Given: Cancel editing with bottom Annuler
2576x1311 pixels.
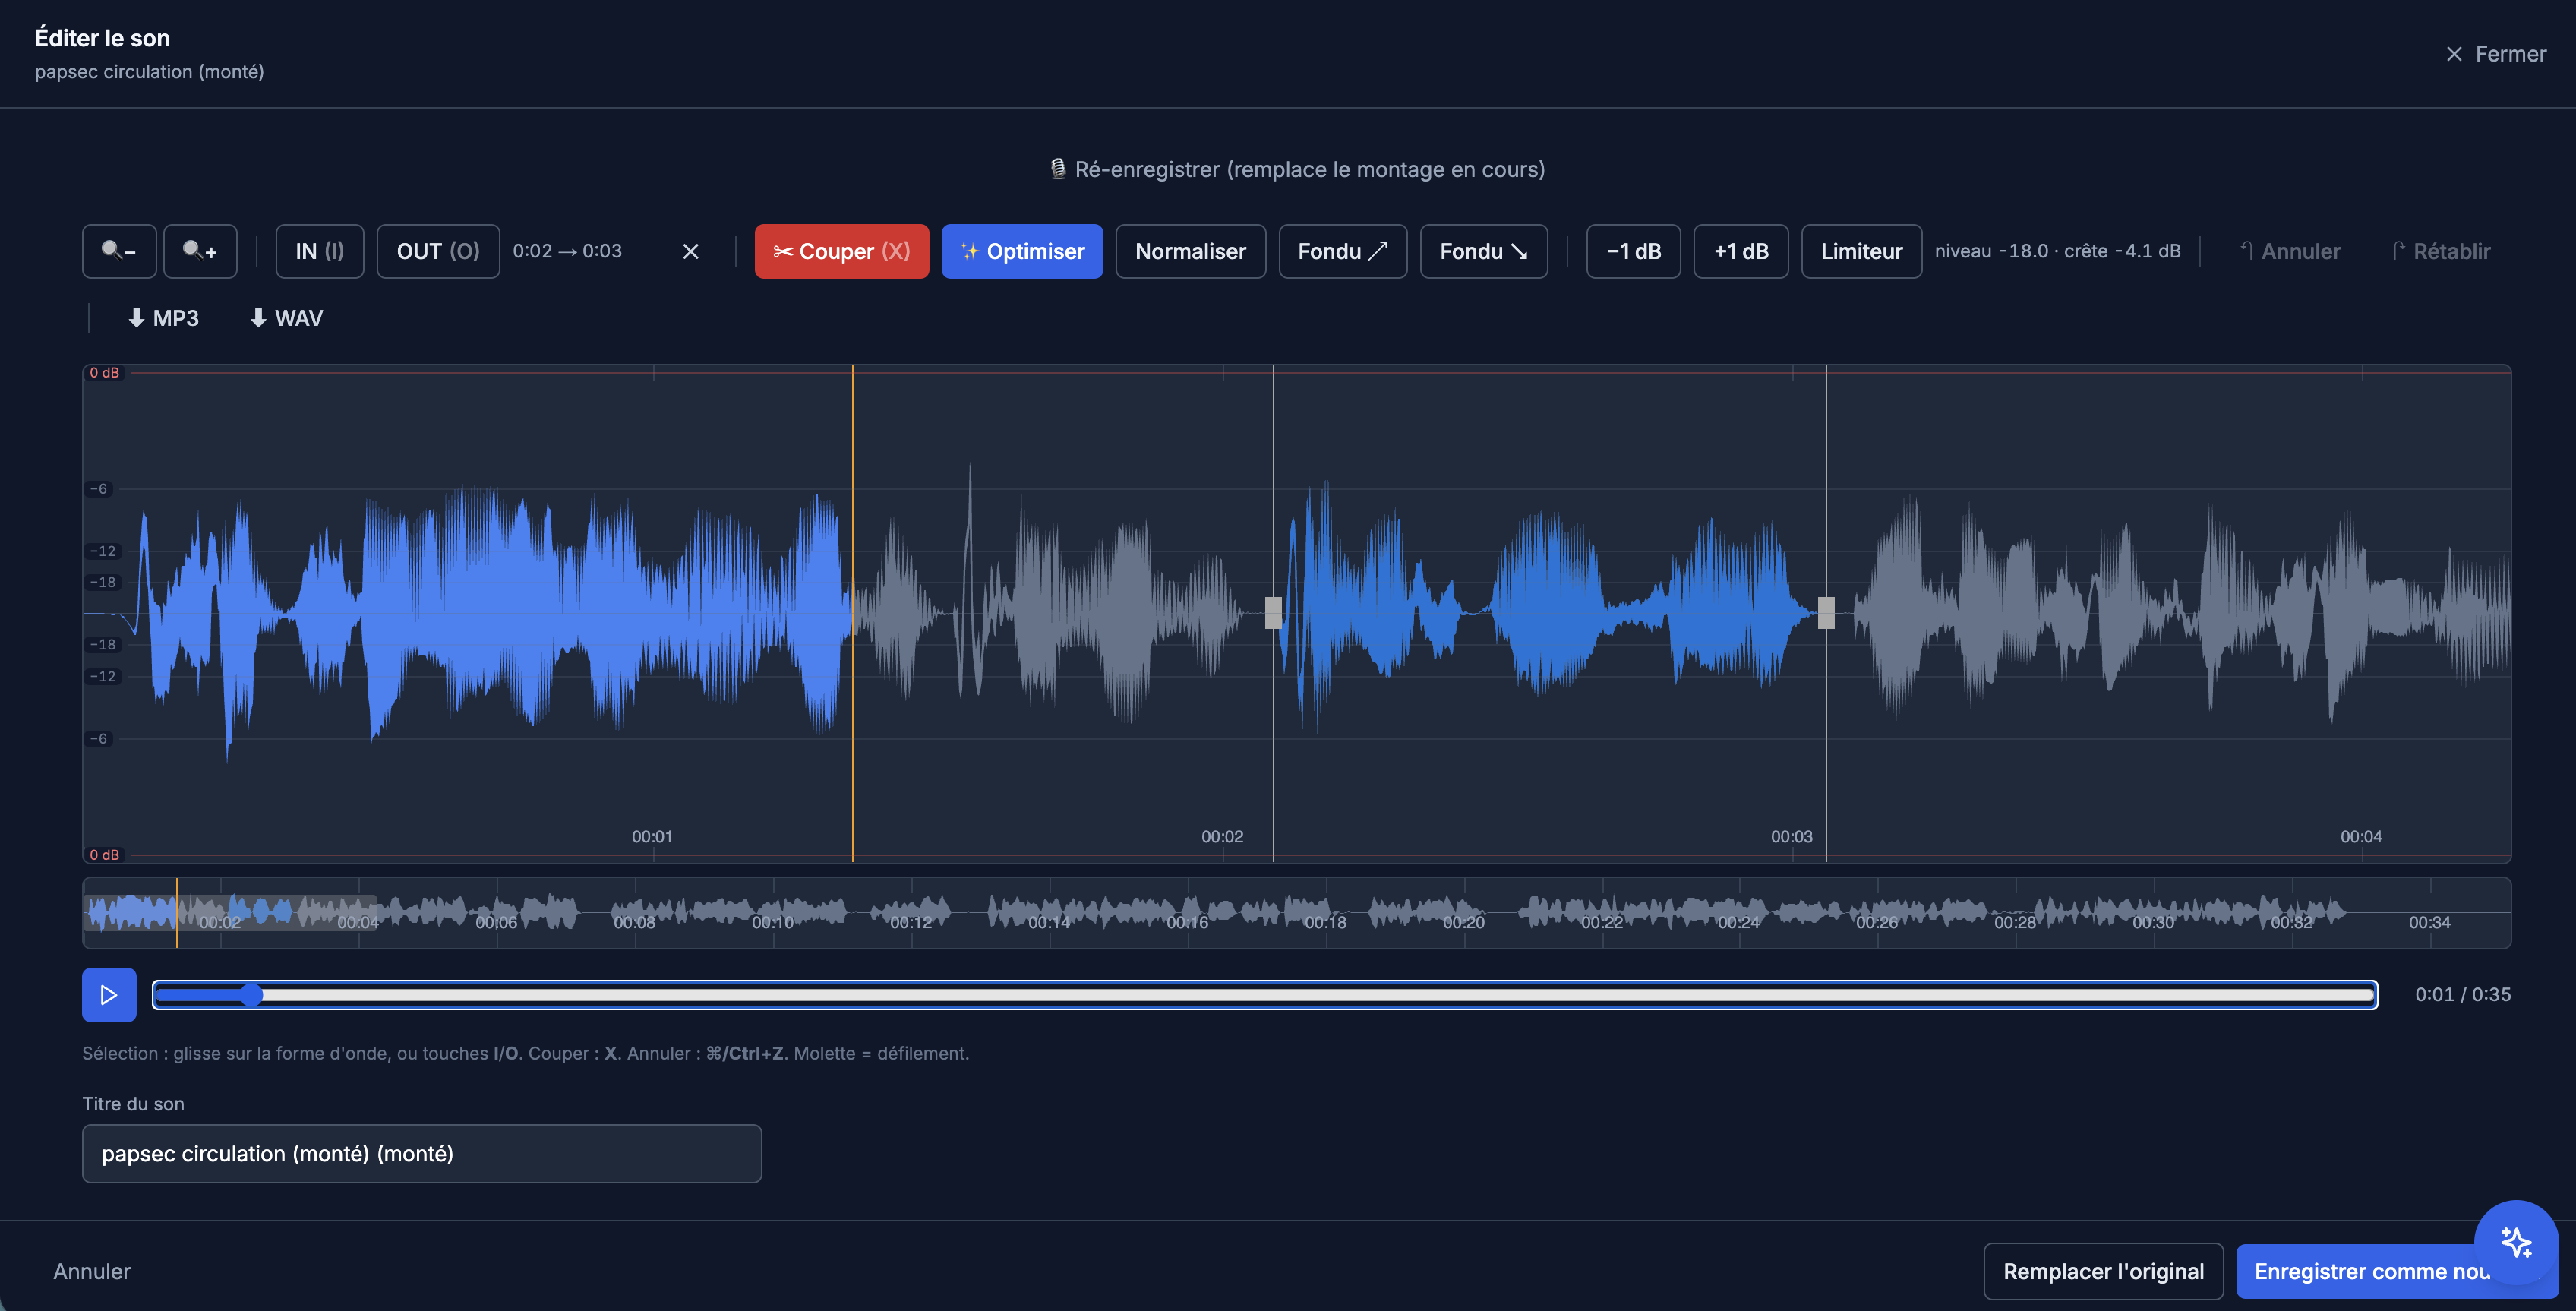Looking at the screenshot, I should [92, 1271].
